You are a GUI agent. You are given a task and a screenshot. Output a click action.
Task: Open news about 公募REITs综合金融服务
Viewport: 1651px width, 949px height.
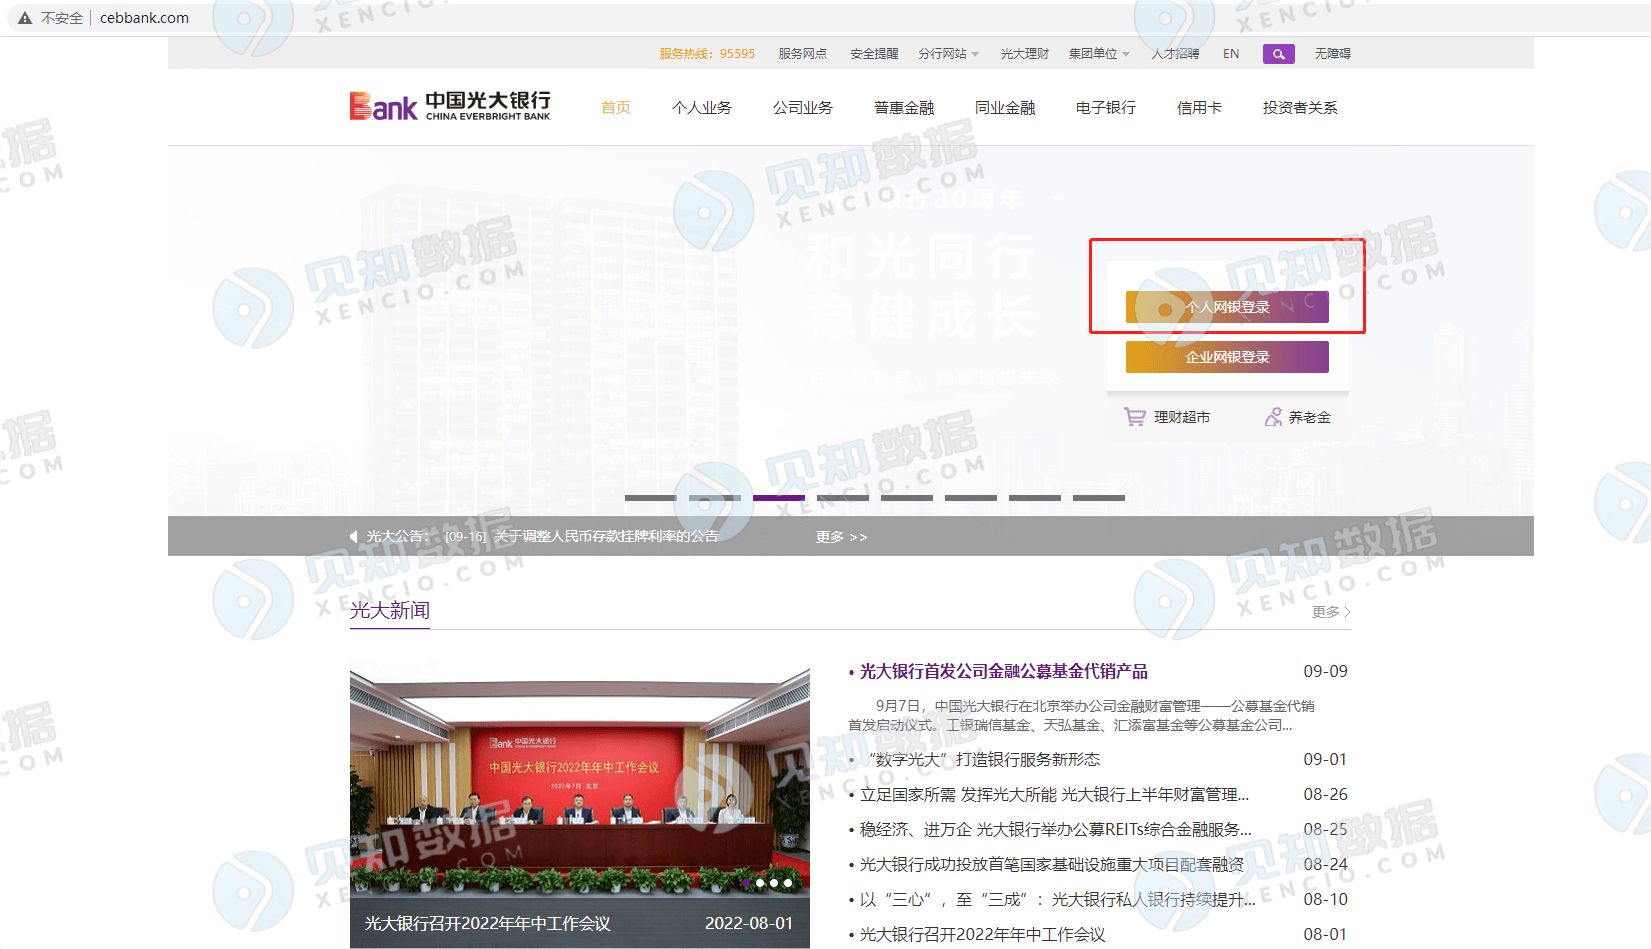1056,830
